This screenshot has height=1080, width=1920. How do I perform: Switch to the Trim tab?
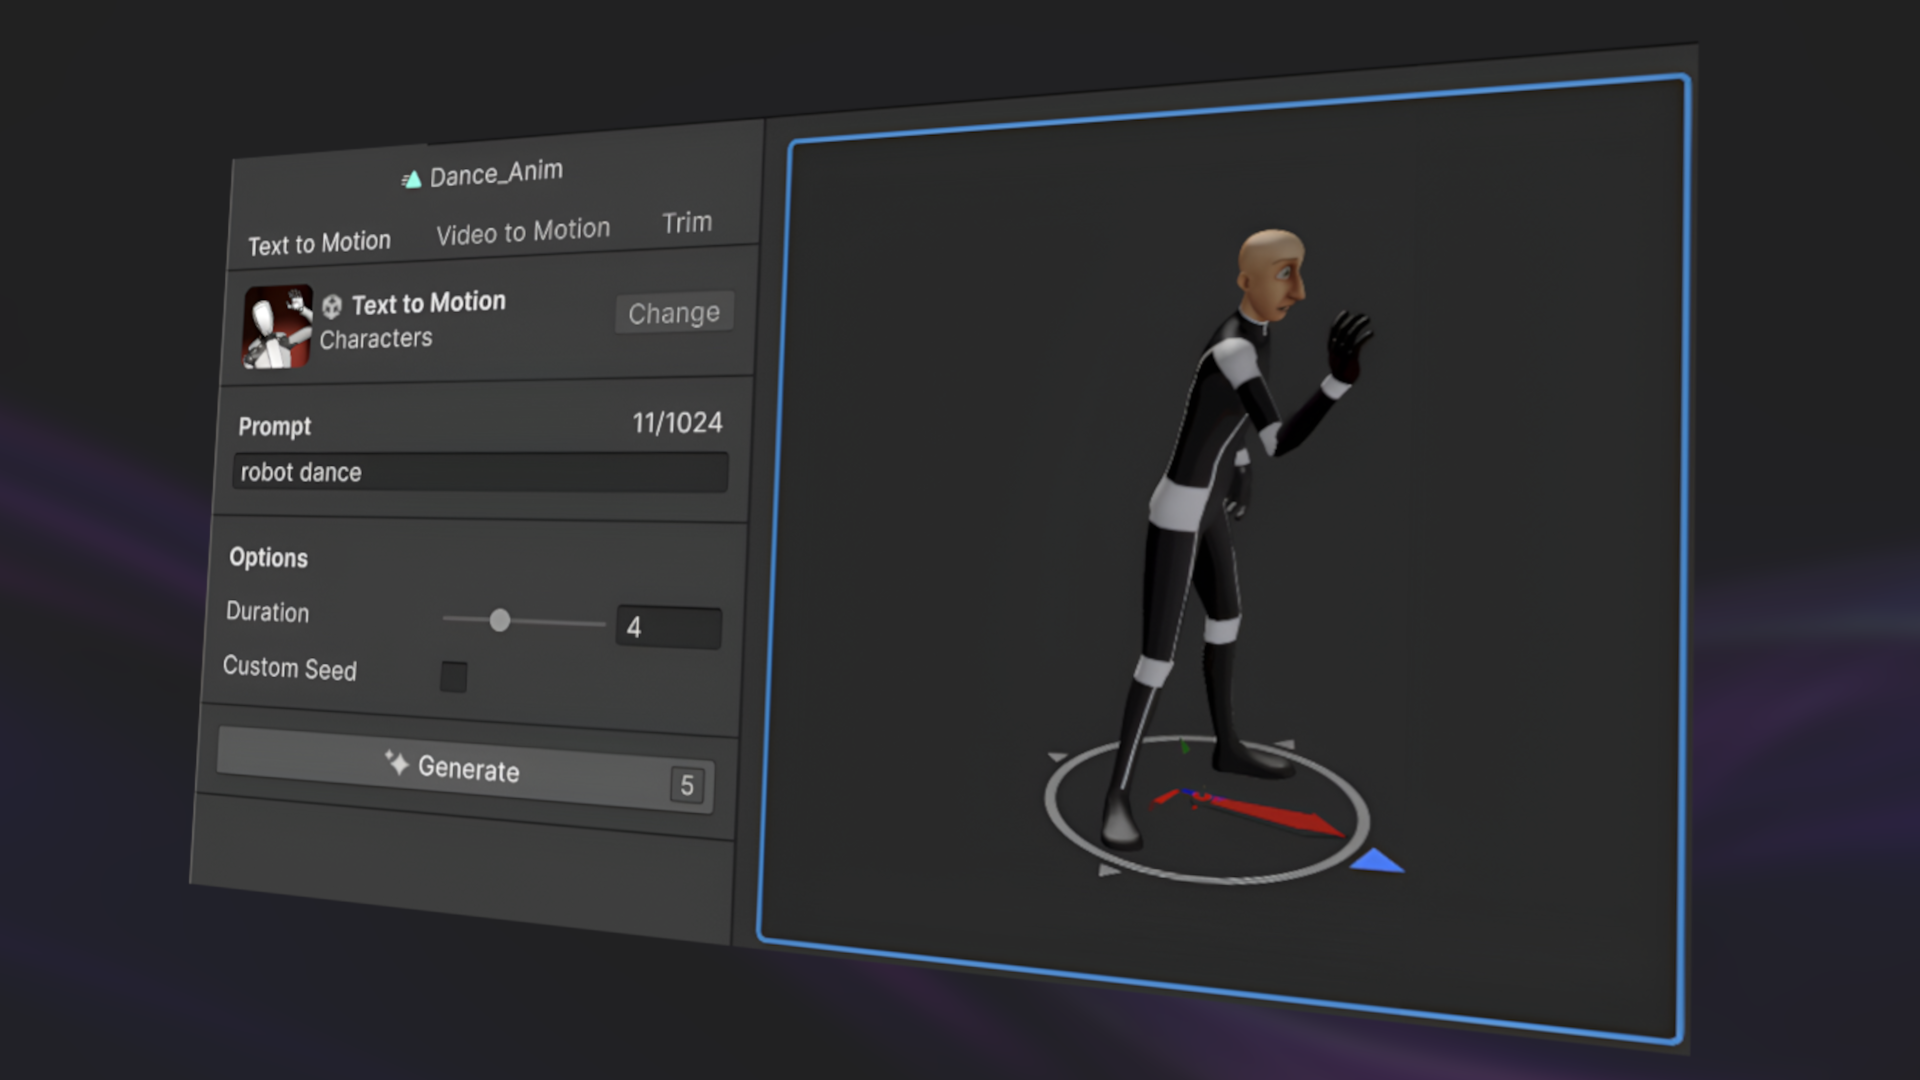[687, 222]
